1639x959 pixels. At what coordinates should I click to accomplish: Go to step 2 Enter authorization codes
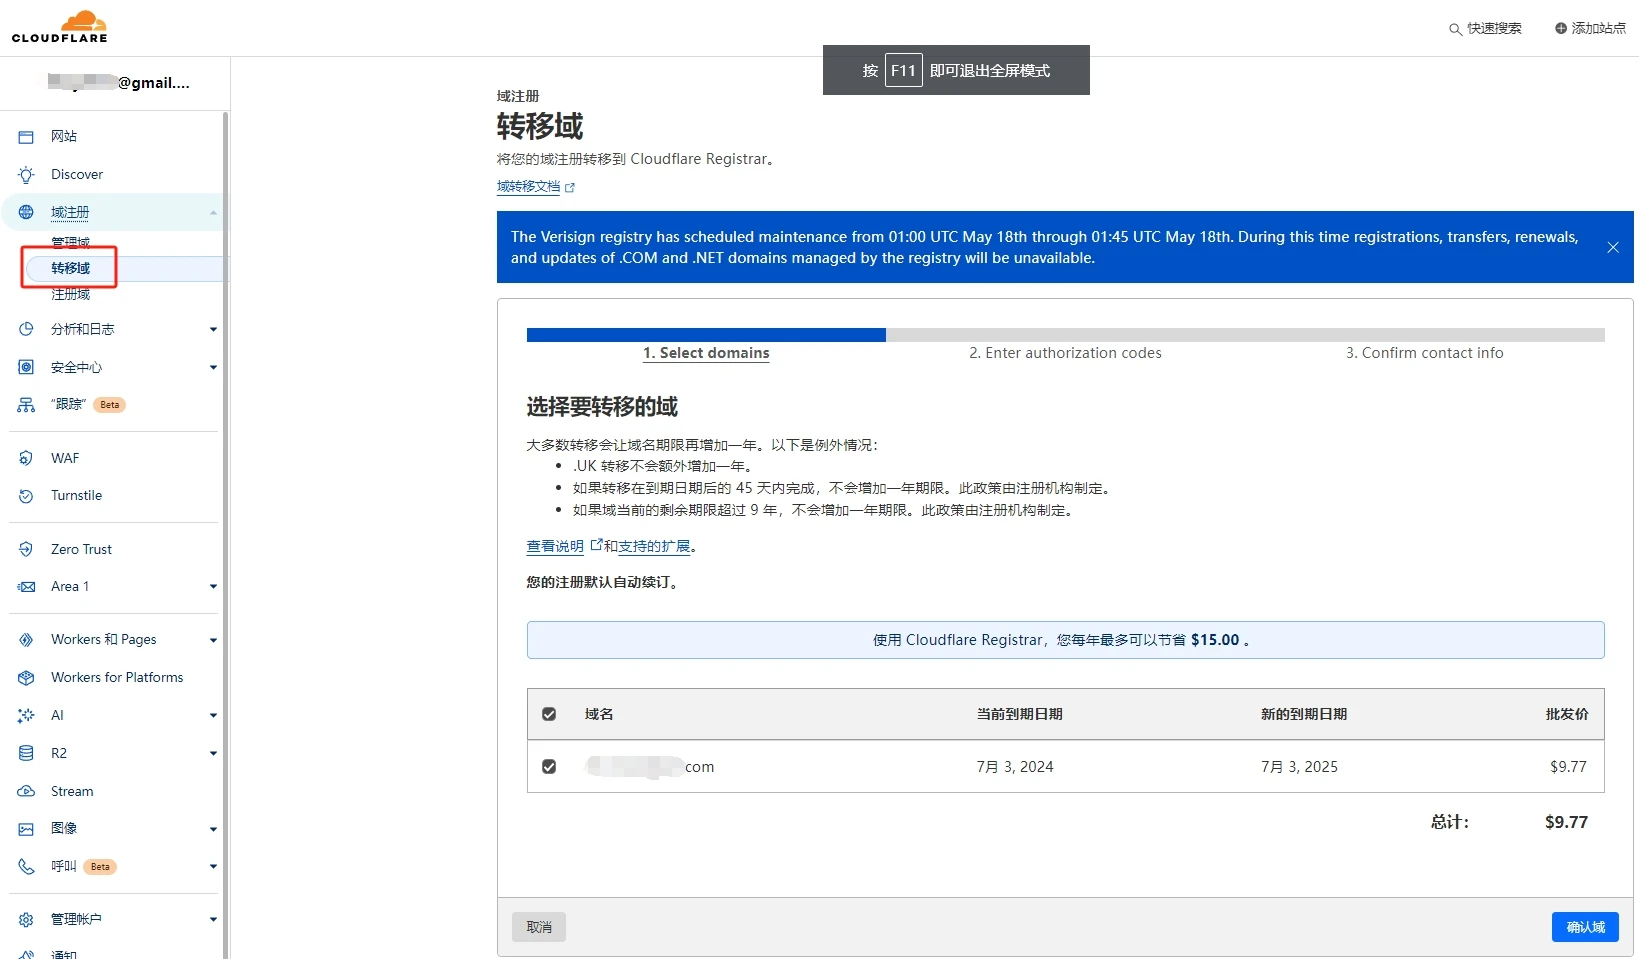click(x=1065, y=353)
